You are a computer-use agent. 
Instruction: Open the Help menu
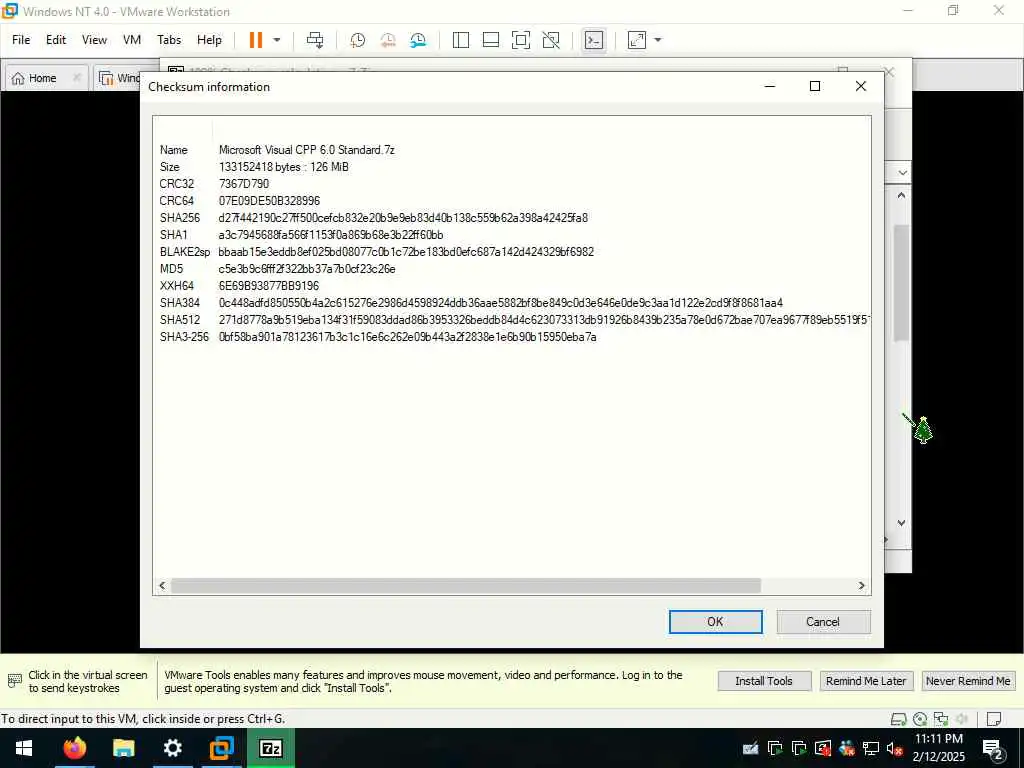(209, 40)
